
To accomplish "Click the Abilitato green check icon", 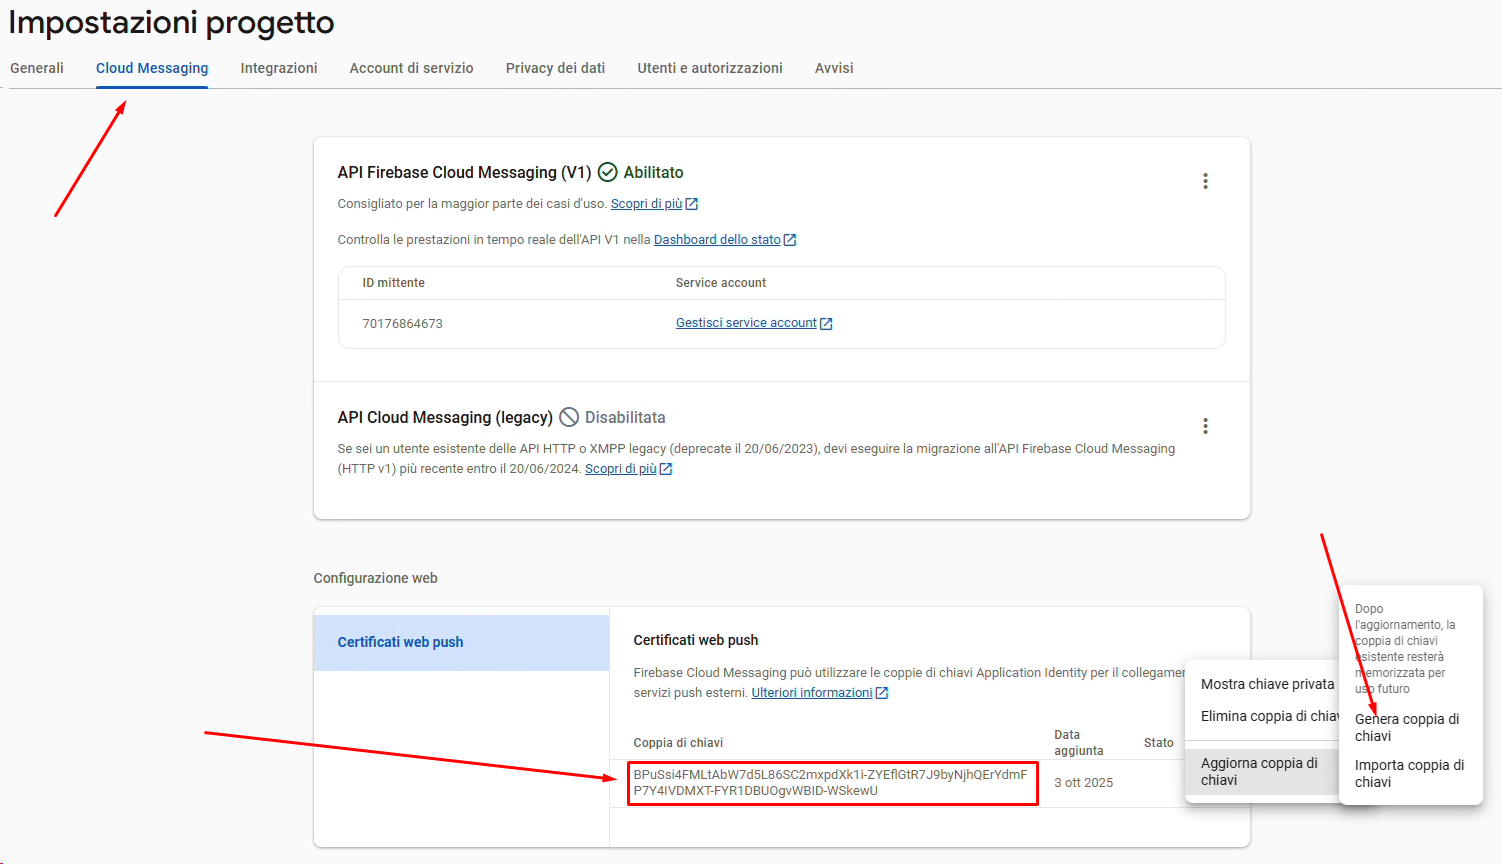I will [x=607, y=173].
